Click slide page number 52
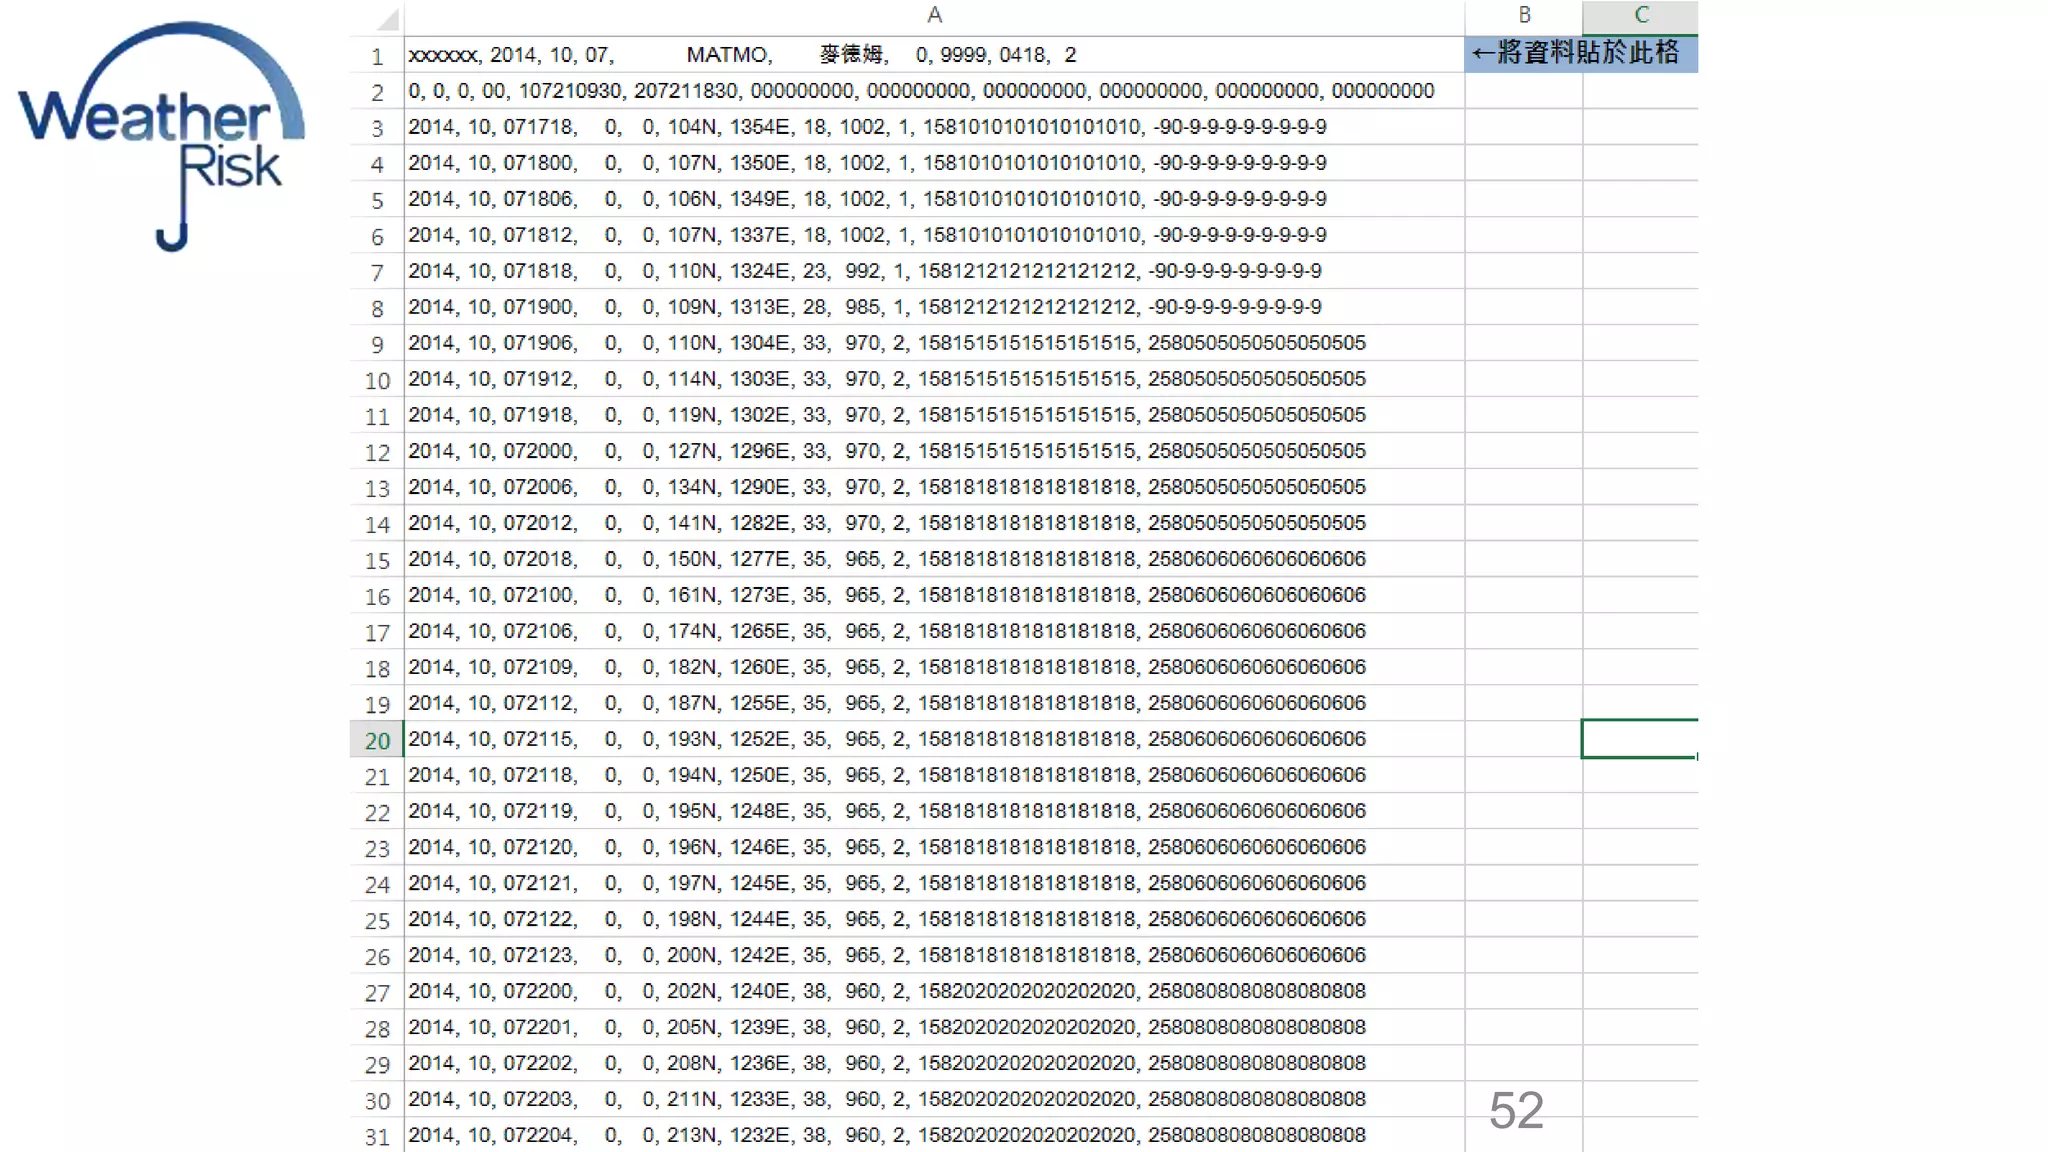The width and height of the screenshot is (2048, 1152). (x=1516, y=1110)
